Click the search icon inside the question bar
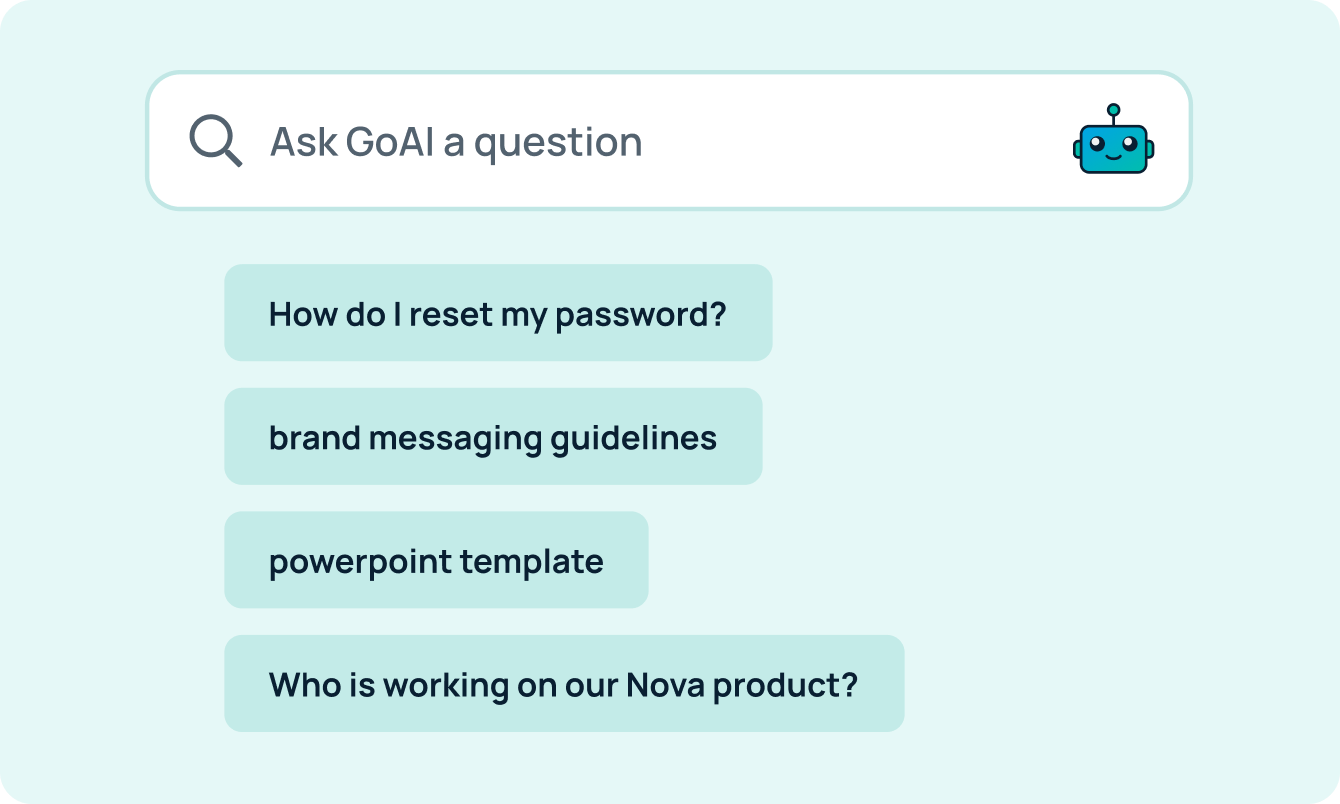 (214, 141)
